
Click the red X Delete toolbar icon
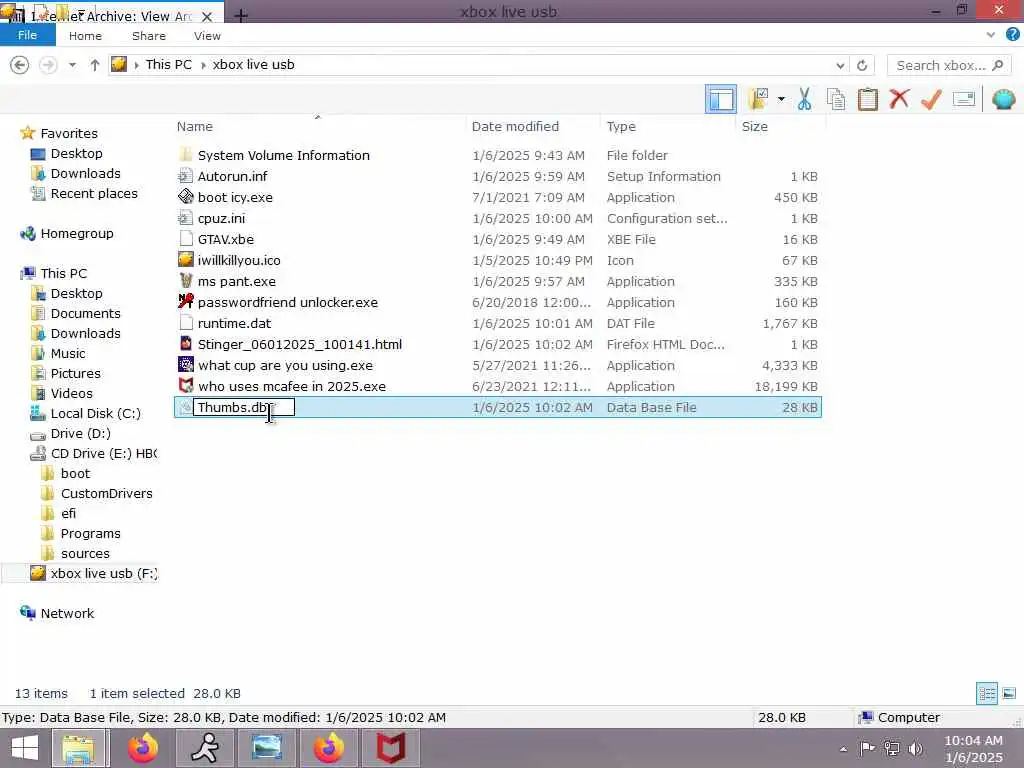point(899,99)
